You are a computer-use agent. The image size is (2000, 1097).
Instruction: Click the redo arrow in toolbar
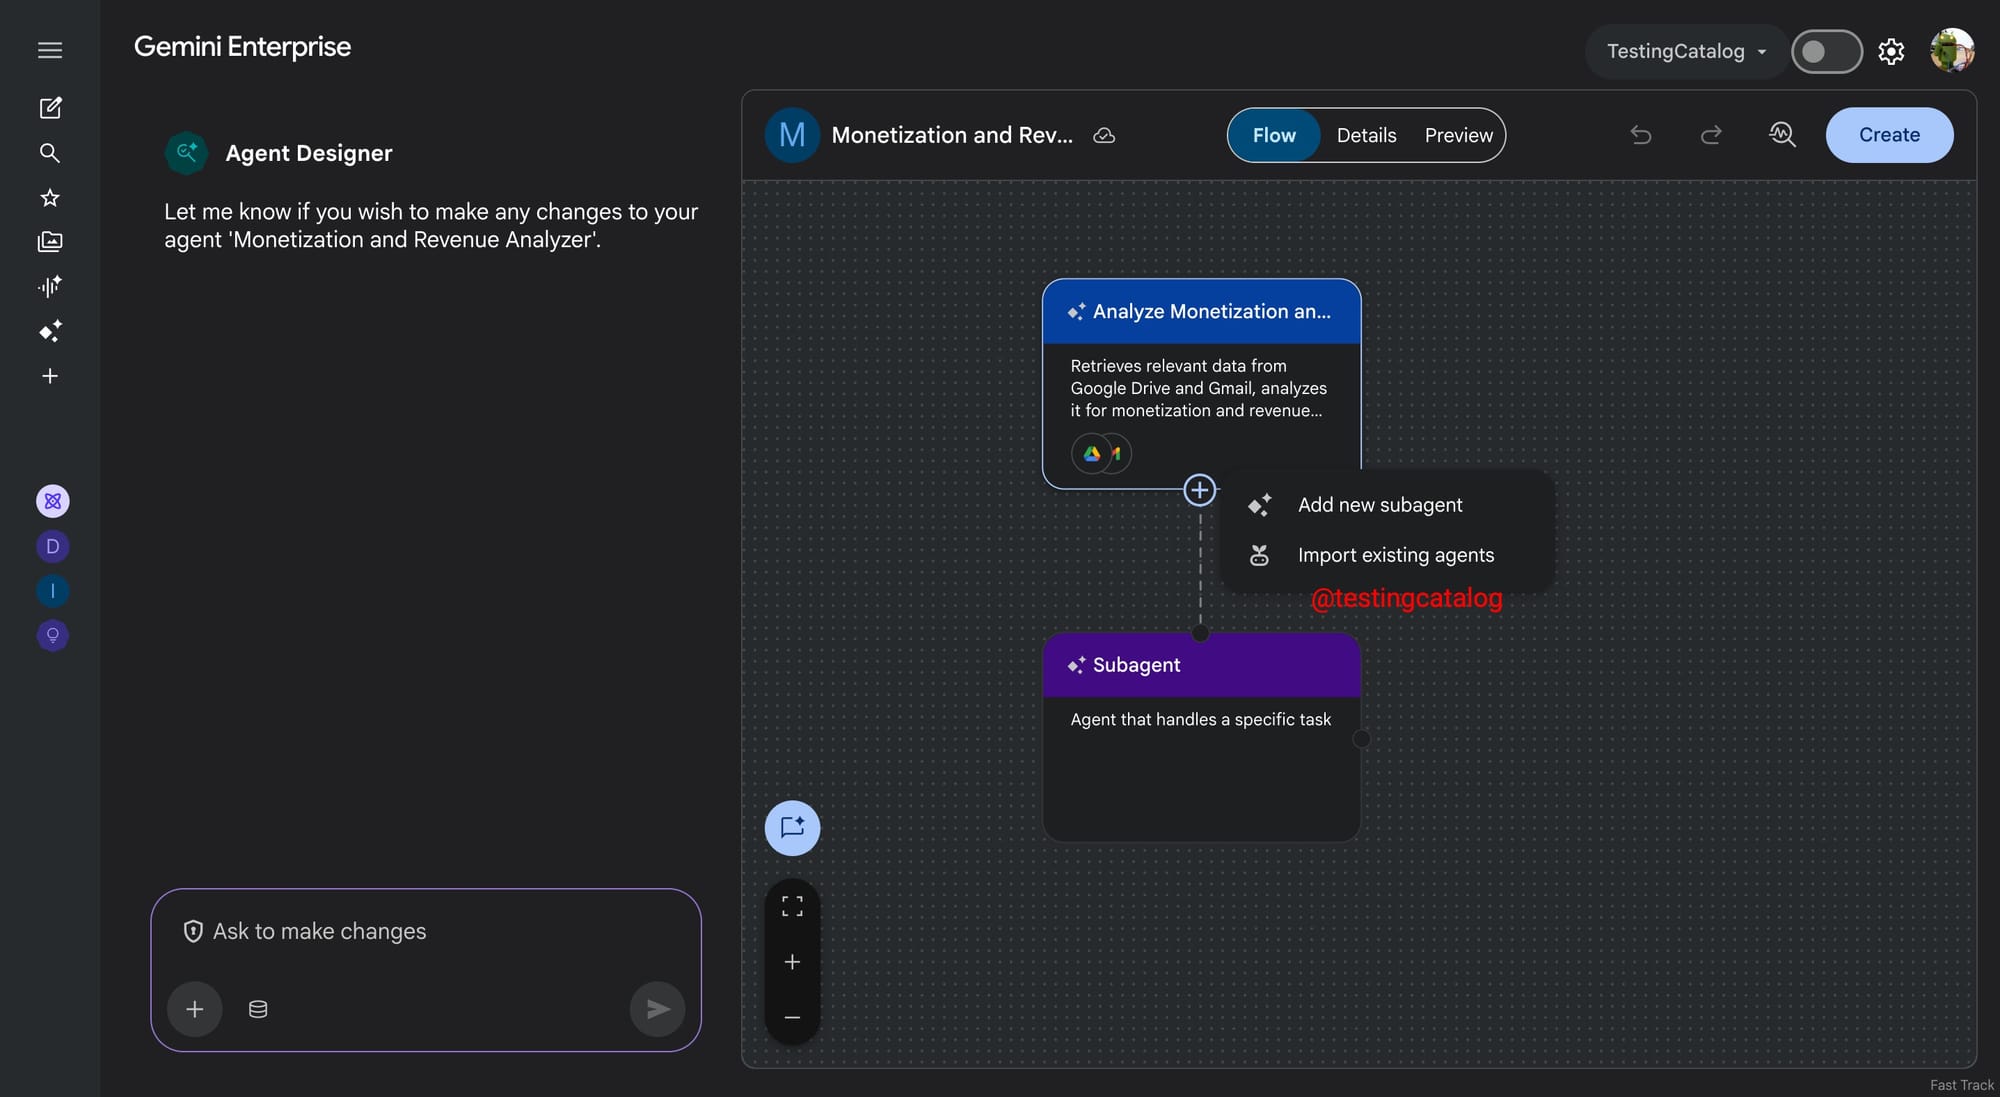(x=1711, y=135)
